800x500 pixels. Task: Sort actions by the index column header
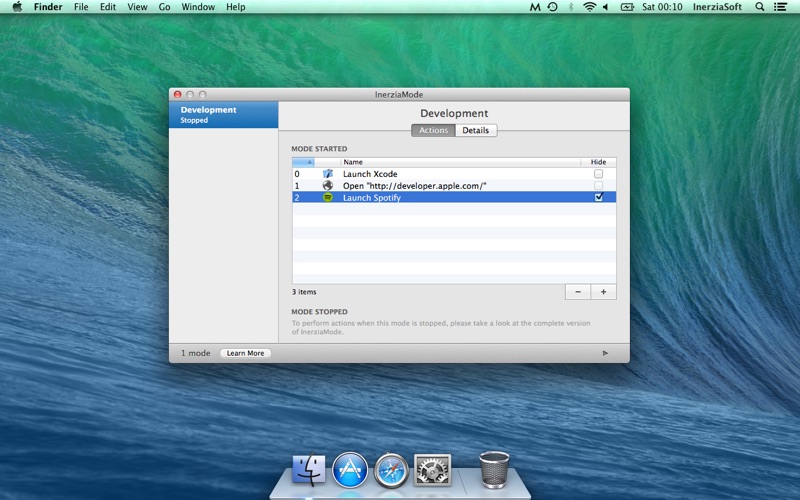tap(303, 162)
